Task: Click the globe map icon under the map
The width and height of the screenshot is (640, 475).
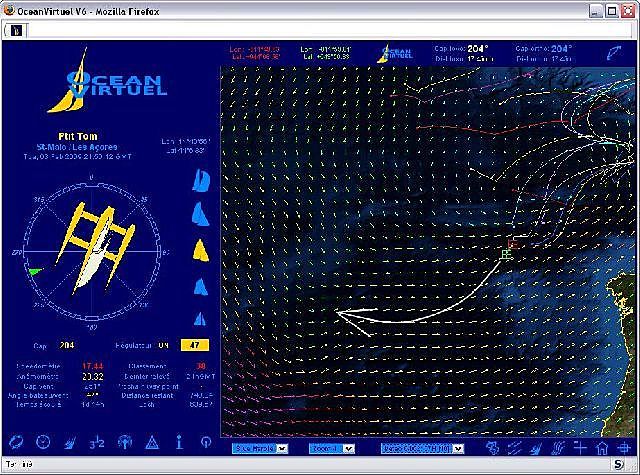Action: coord(493,448)
